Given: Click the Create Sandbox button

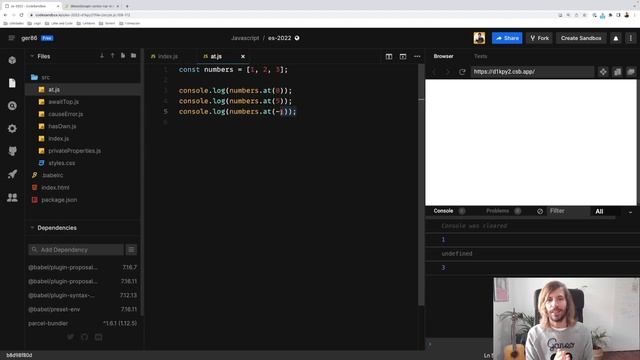Looking at the screenshot, I should click(581, 38).
